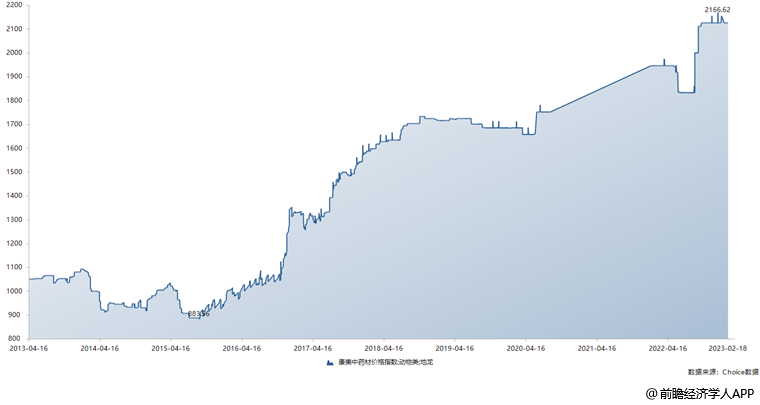Click the 2018-04-16 date axis label
Screen dimensions: 760x405
click(384, 348)
